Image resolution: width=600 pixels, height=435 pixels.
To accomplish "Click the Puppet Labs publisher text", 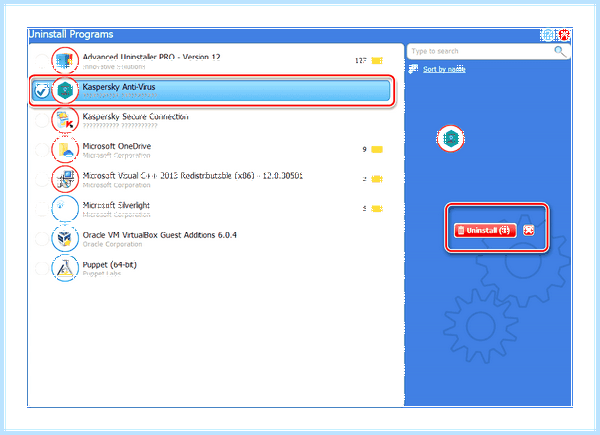I will tap(102, 274).
